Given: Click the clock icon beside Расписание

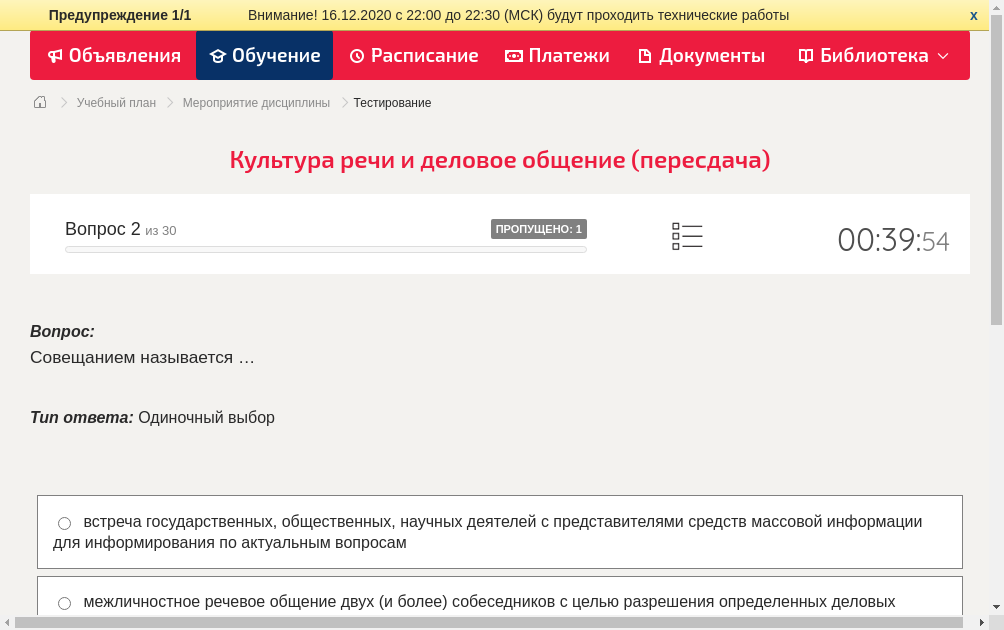Looking at the screenshot, I should pyautogui.click(x=355, y=56).
